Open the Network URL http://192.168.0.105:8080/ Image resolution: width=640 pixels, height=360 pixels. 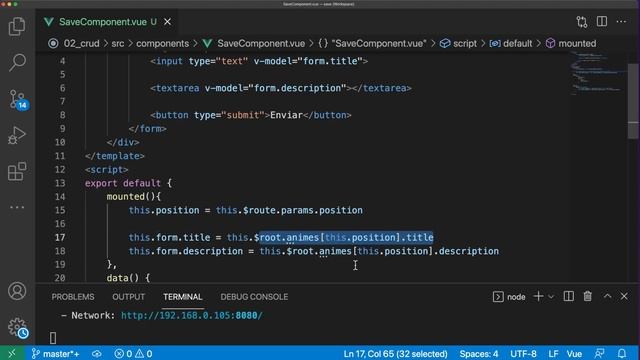(x=192, y=316)
